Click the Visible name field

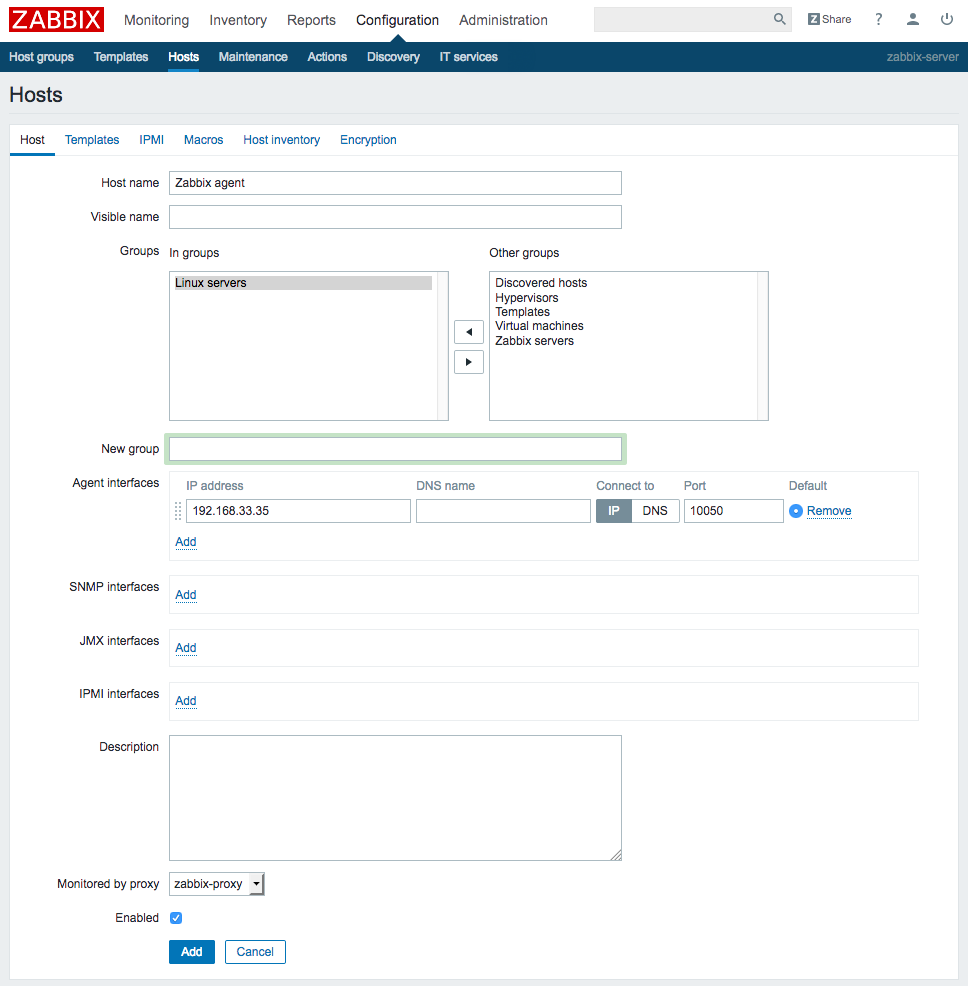click(395, 217)
